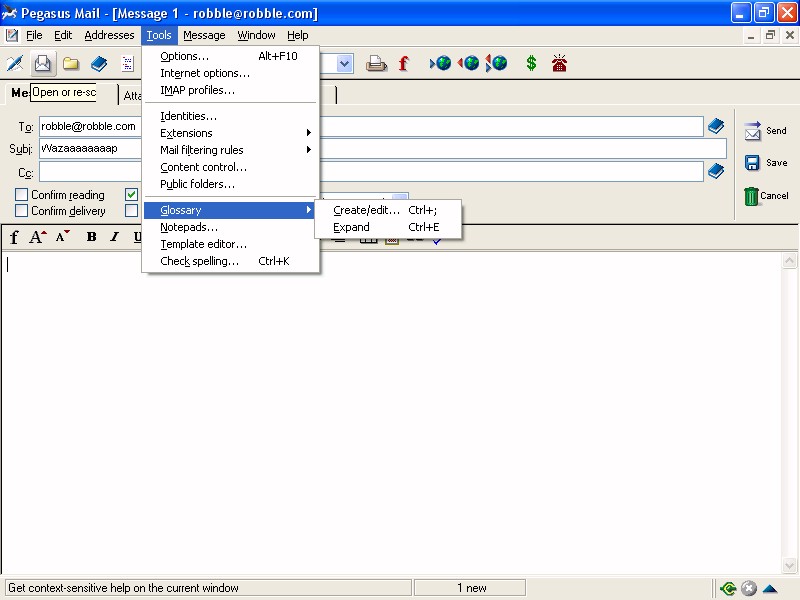Toggle bold formatting B icon
Viewport: 800px width, 600px height.
coord(91,237)
